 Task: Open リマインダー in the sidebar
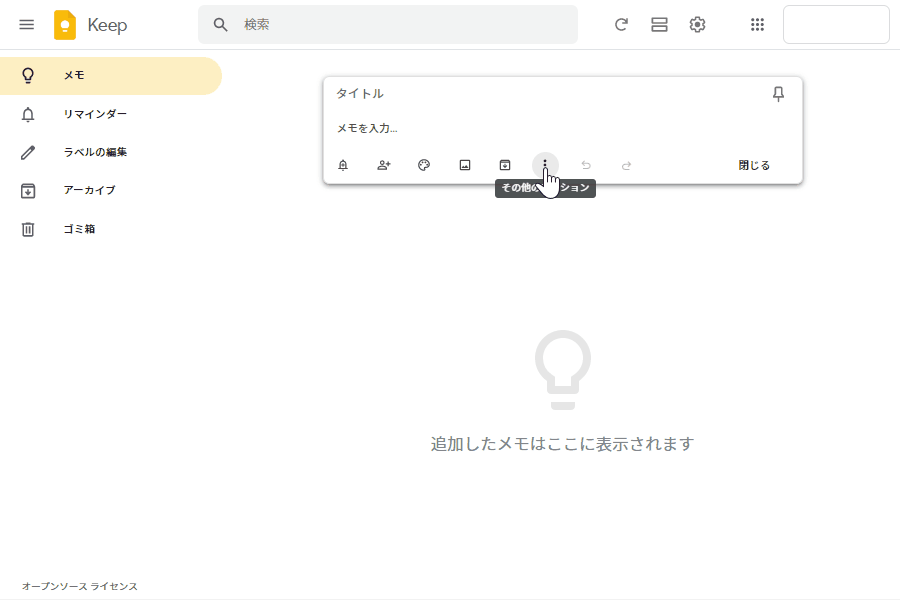(x=111, y=114)
